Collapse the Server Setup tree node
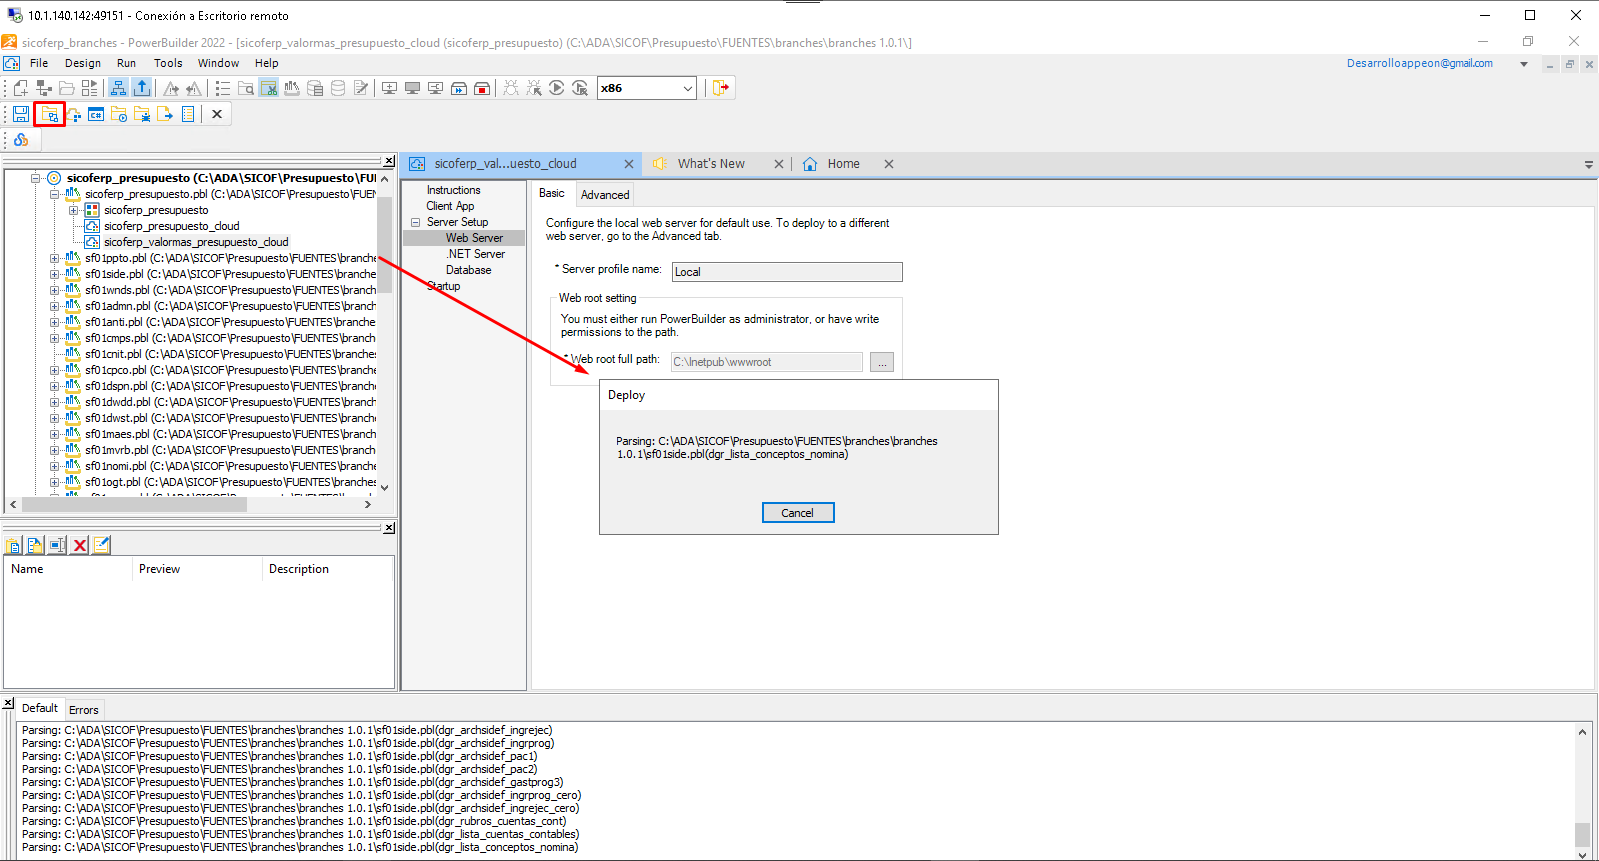This screenshot has height=861, width=1599. pyautogui.click(x=415, y=222)
